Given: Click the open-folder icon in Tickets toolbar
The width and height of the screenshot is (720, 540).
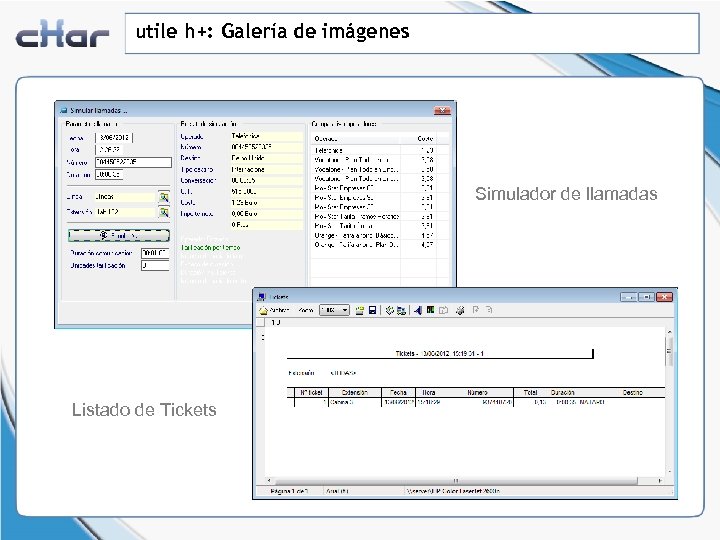Looking at the screenshot, I should [x=360, y=310].
